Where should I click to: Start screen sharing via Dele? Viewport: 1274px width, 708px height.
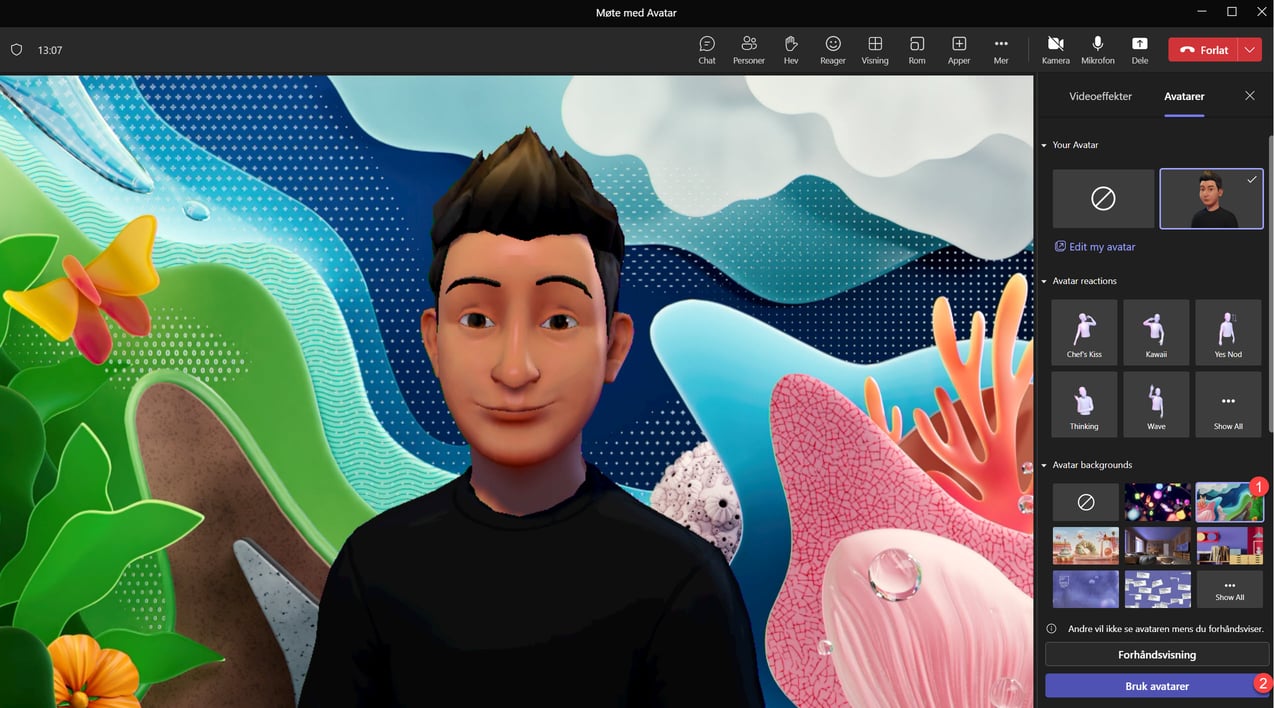(1139, 49)
